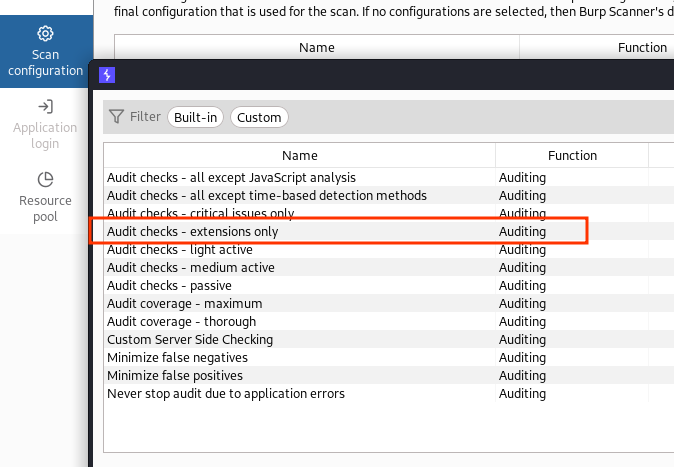Open the Resource pool section
Viewport: 674px width, 467px height.
click(45, 197)
